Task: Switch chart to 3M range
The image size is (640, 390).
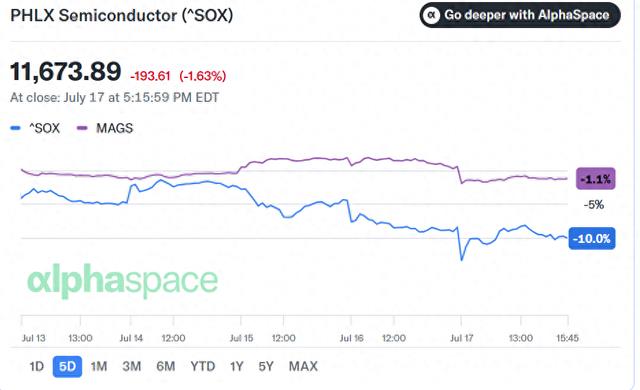Action: (131, 366)
